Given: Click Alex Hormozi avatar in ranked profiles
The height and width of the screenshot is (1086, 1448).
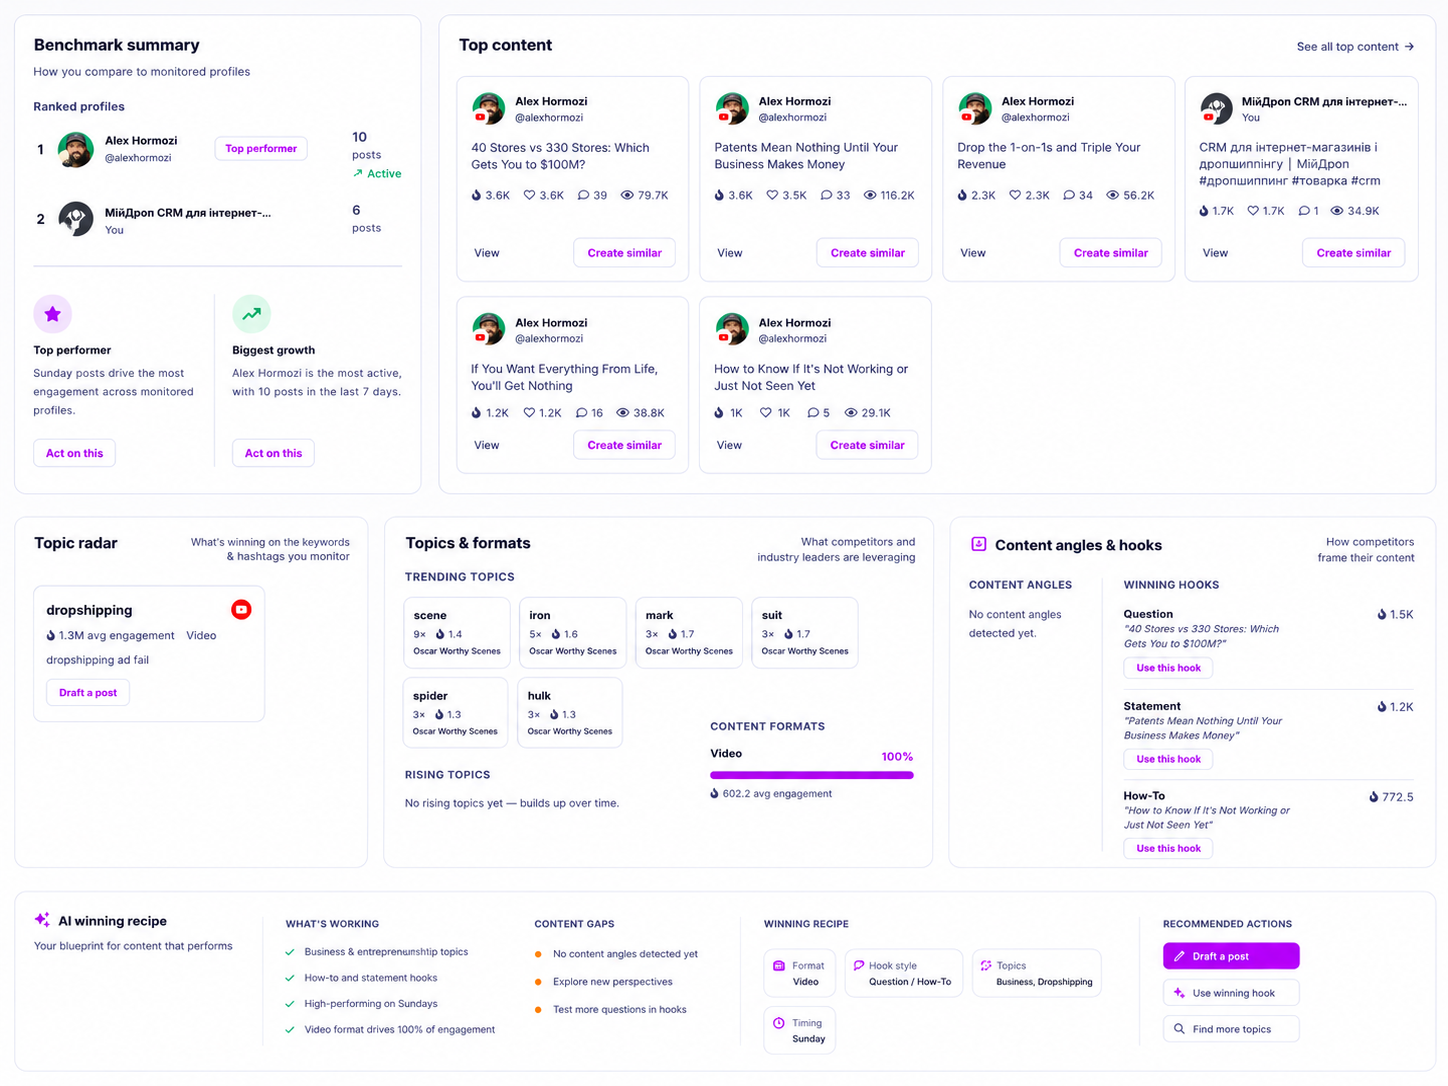Looking at the screenshot, I should [76, 149].
